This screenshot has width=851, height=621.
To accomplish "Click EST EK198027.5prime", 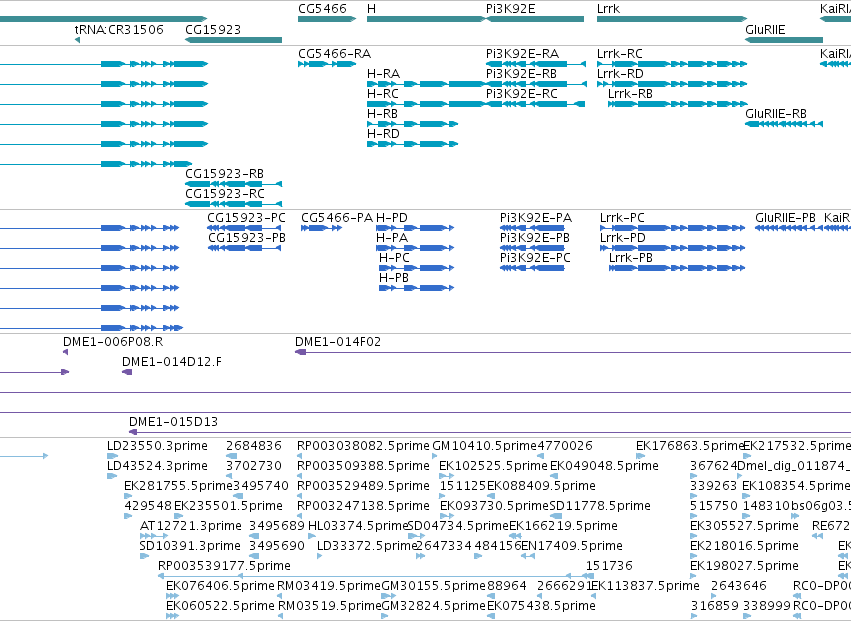I will 693,576.
